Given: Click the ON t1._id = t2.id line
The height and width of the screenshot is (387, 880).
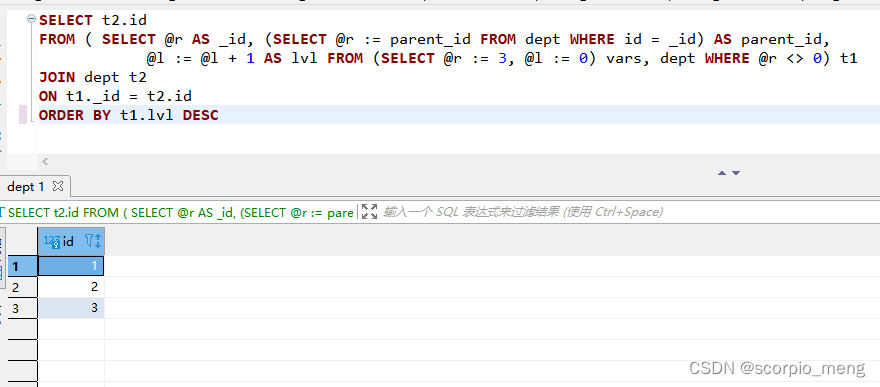Looking at the screenshot, I should [115, 96].
